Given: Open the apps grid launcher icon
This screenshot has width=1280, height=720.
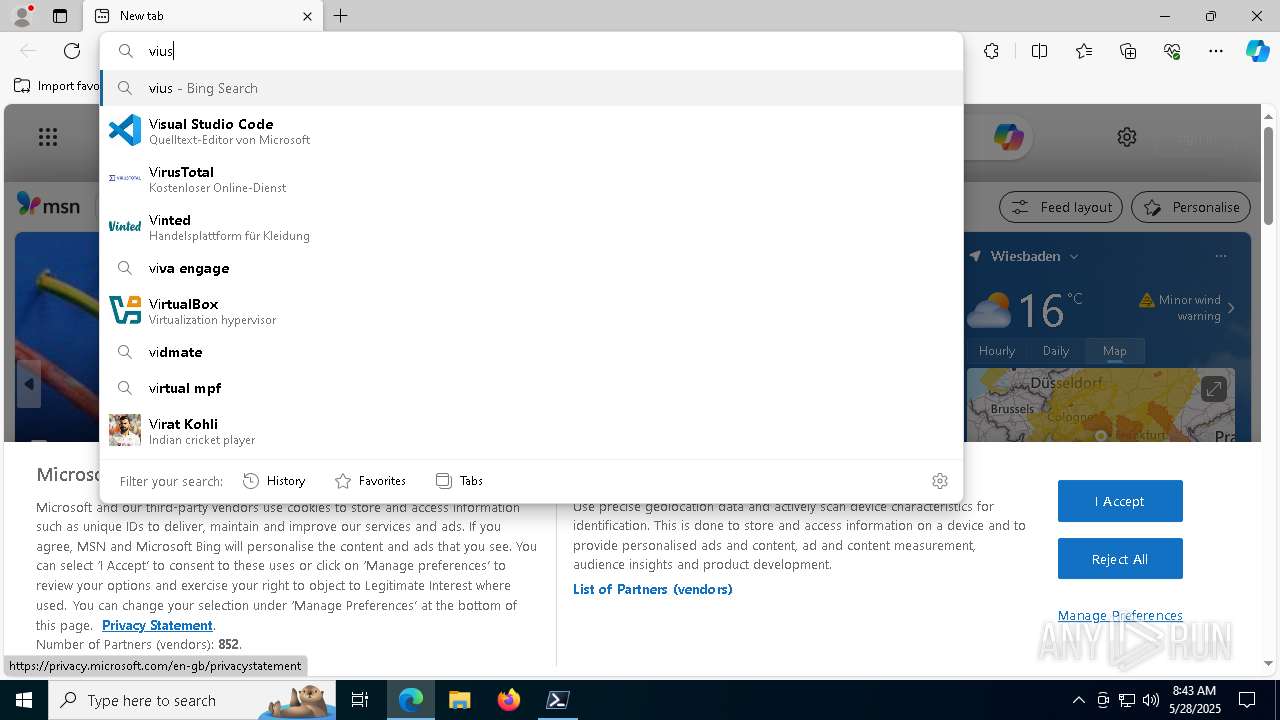Looking at the screenshot, I should tap(48, 137).
